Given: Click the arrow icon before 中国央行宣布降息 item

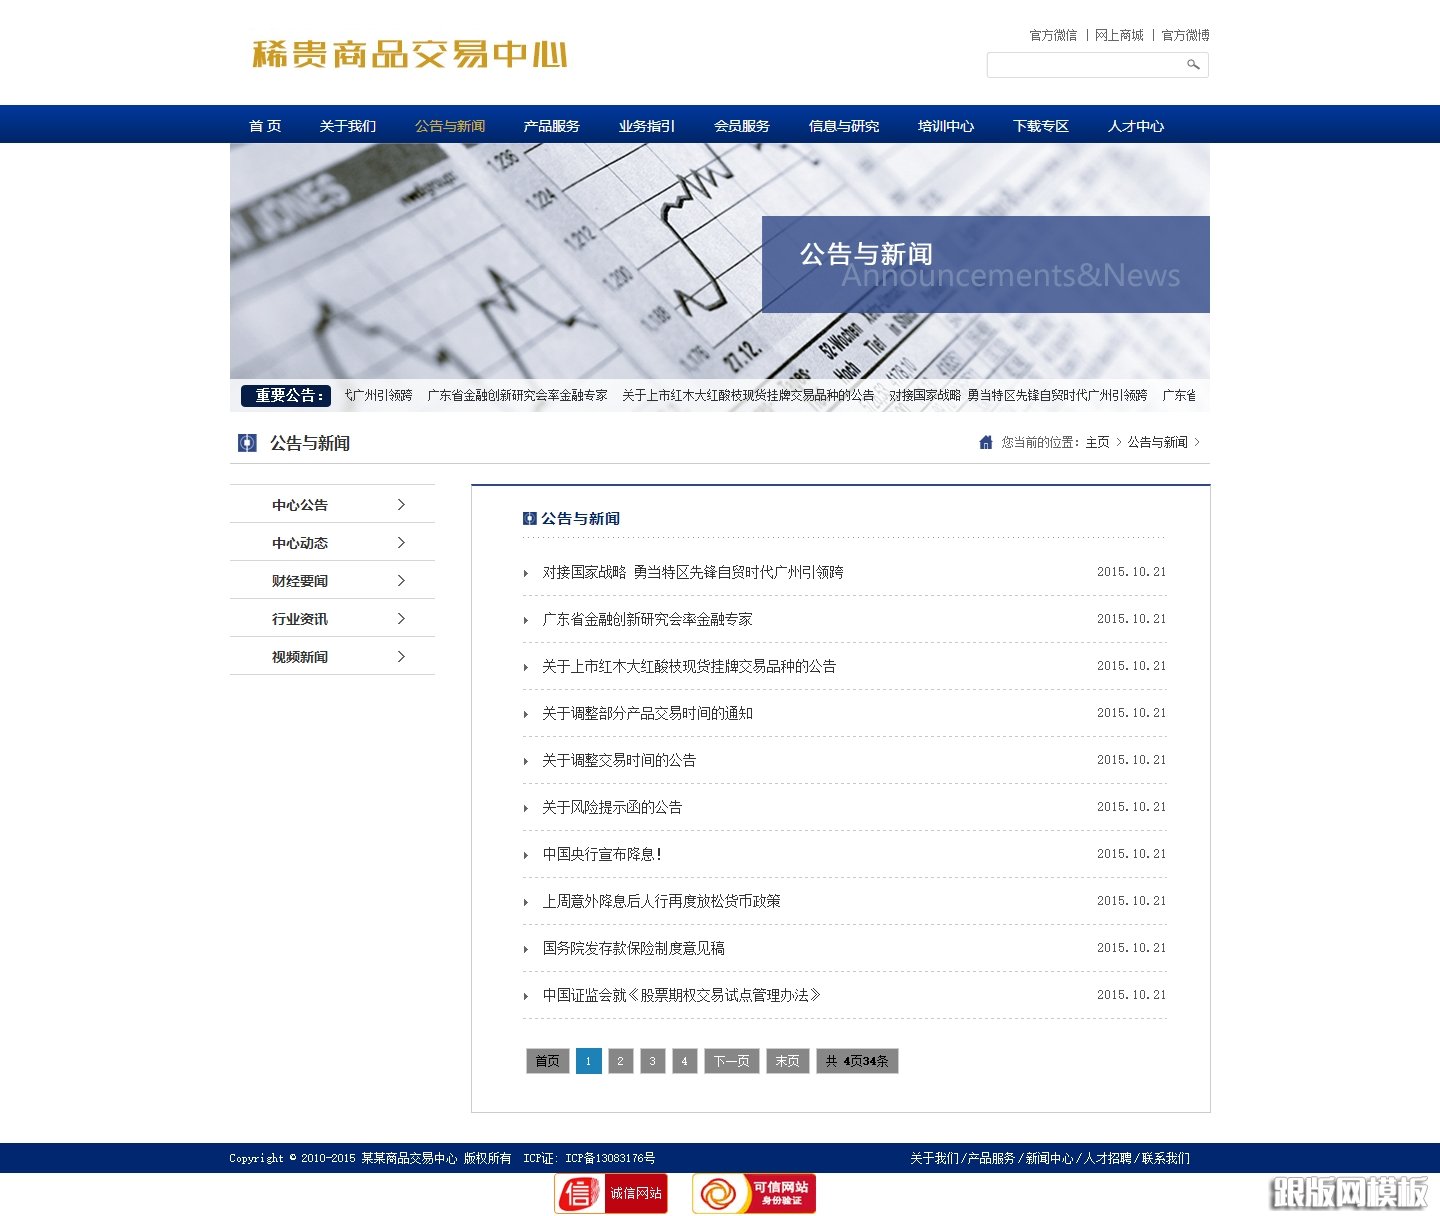Looking at the screenshot, I should click(x=527, y=856).
